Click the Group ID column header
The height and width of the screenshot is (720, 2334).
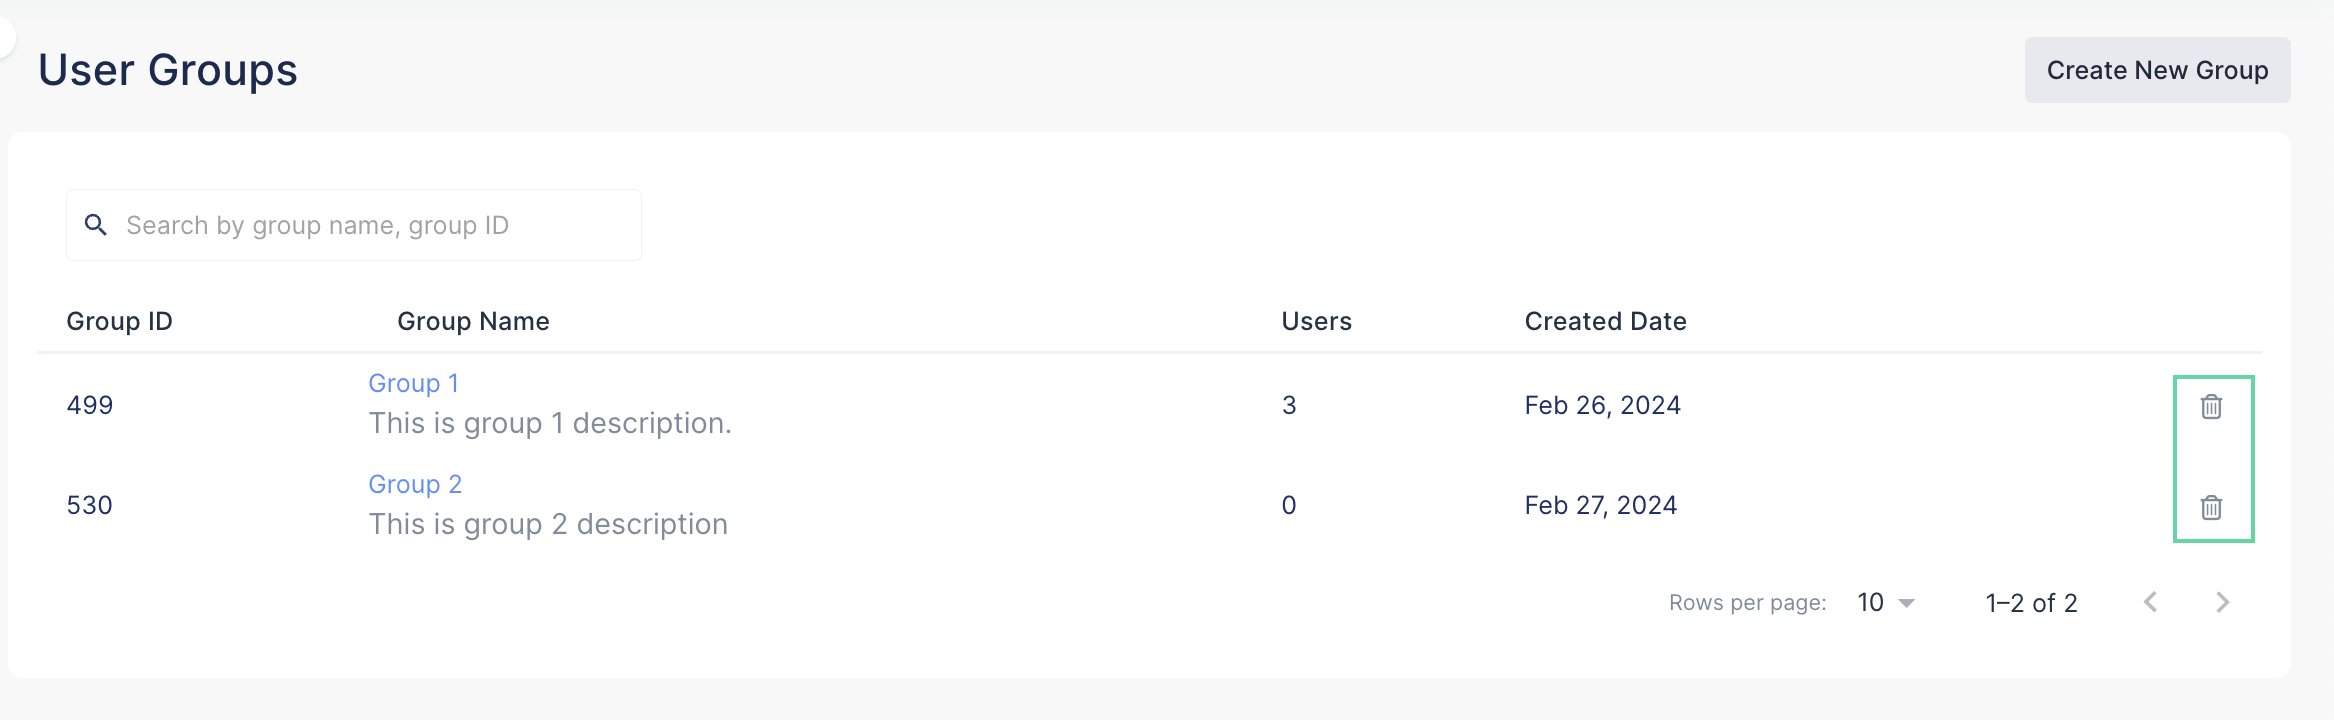click(x=119, y=321)
